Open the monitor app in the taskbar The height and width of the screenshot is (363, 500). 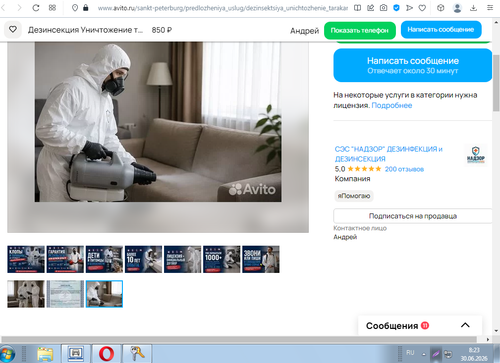(x=76, y=354)
